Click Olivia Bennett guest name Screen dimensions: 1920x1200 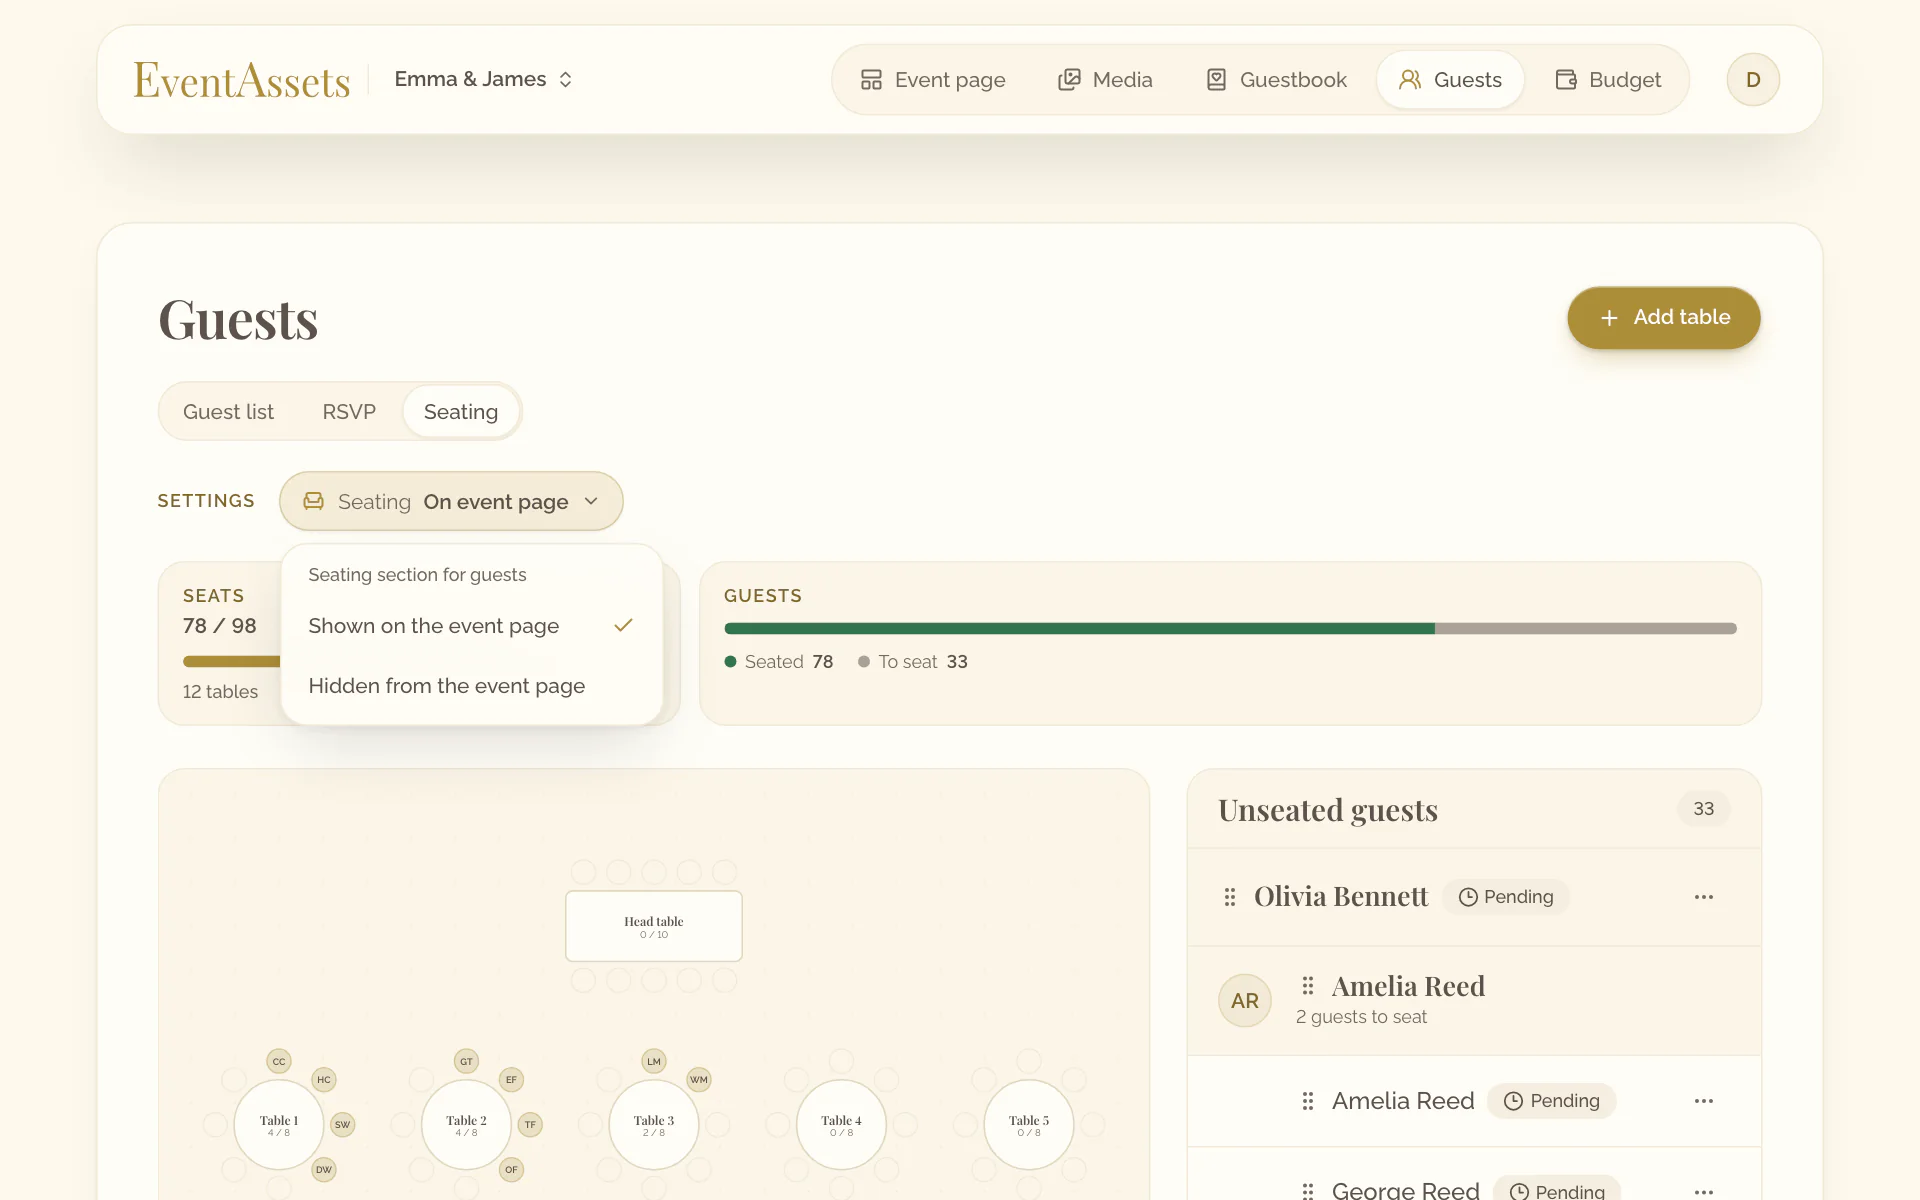click(x=1341, y=897)
